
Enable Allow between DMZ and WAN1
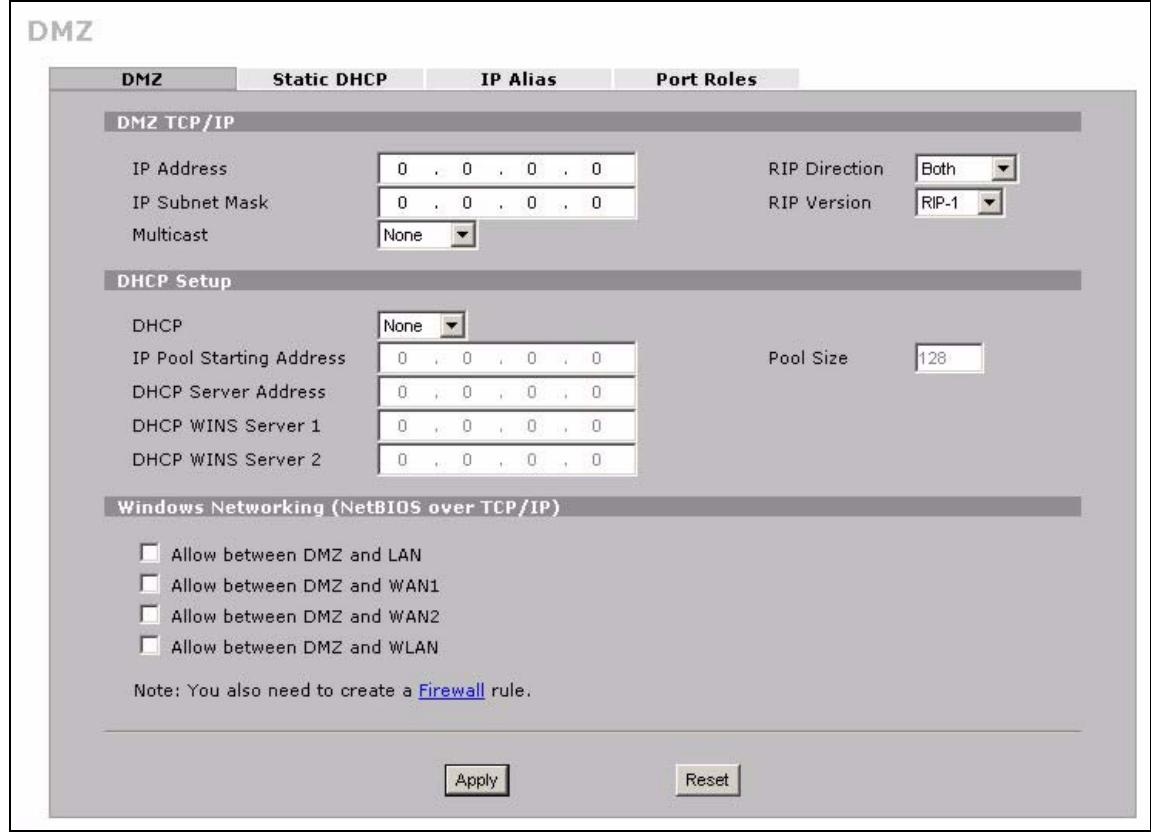click(x=149, y=584)
